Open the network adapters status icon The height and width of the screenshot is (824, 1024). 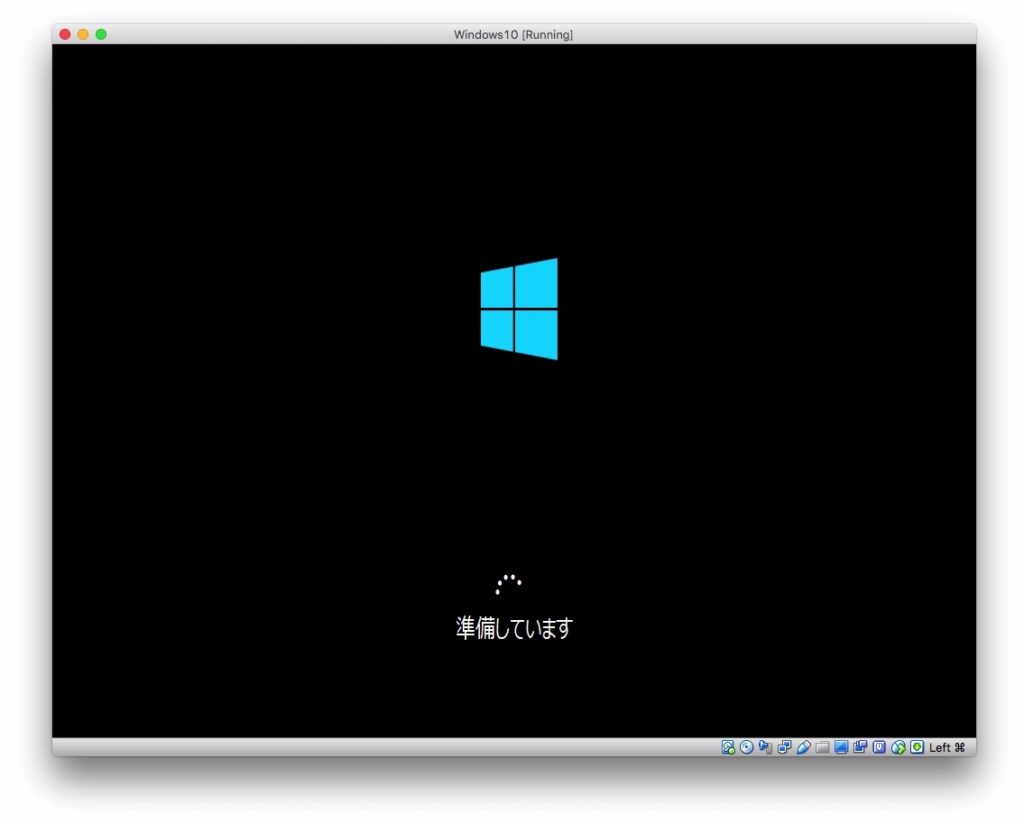coord(784,747)
